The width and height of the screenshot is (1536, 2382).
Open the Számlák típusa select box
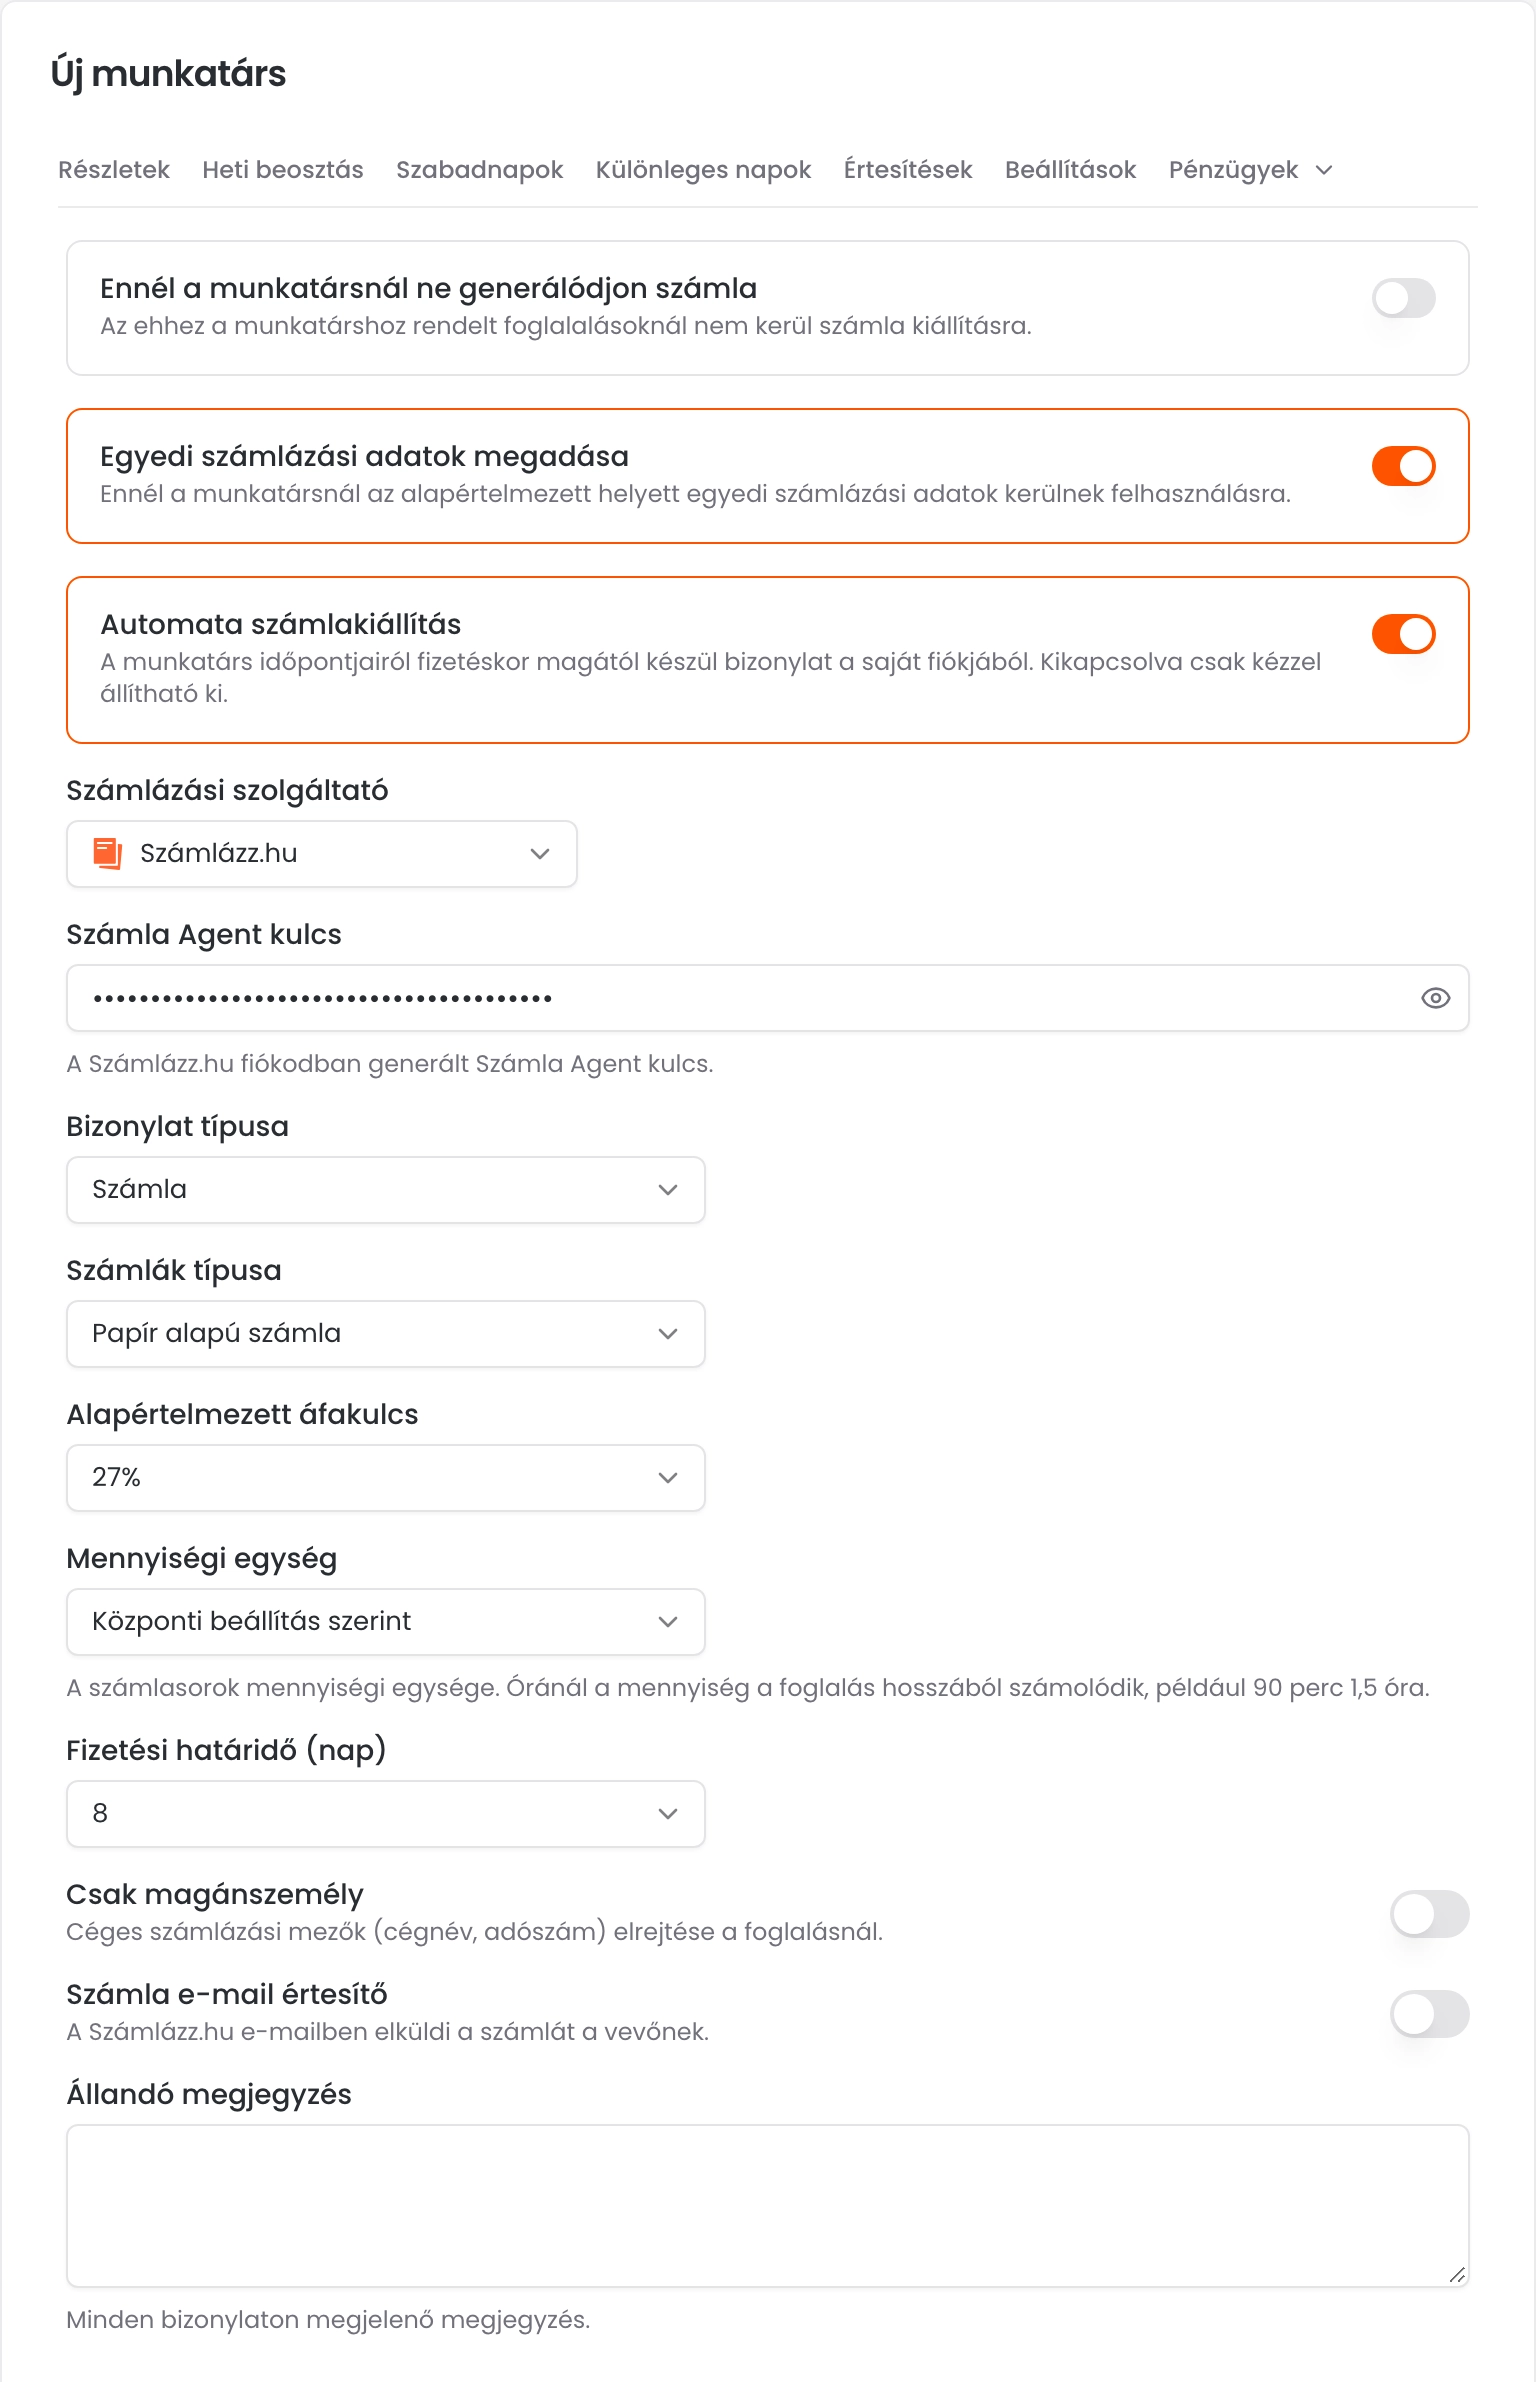coord(386,1334)
